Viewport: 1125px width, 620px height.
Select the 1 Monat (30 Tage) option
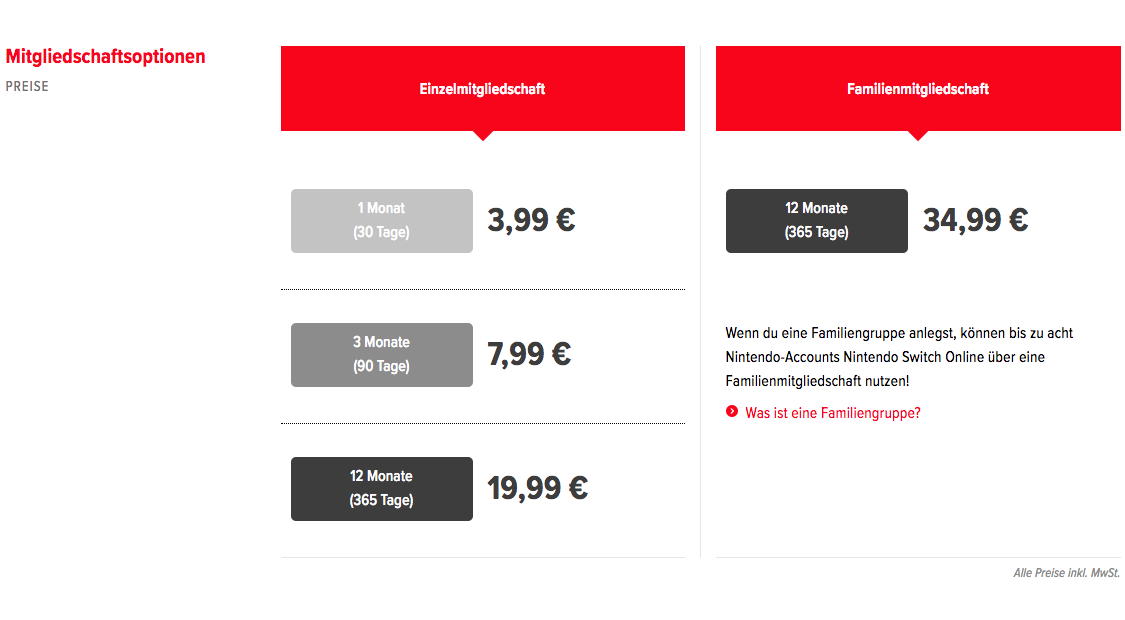[x=382, y=221]
